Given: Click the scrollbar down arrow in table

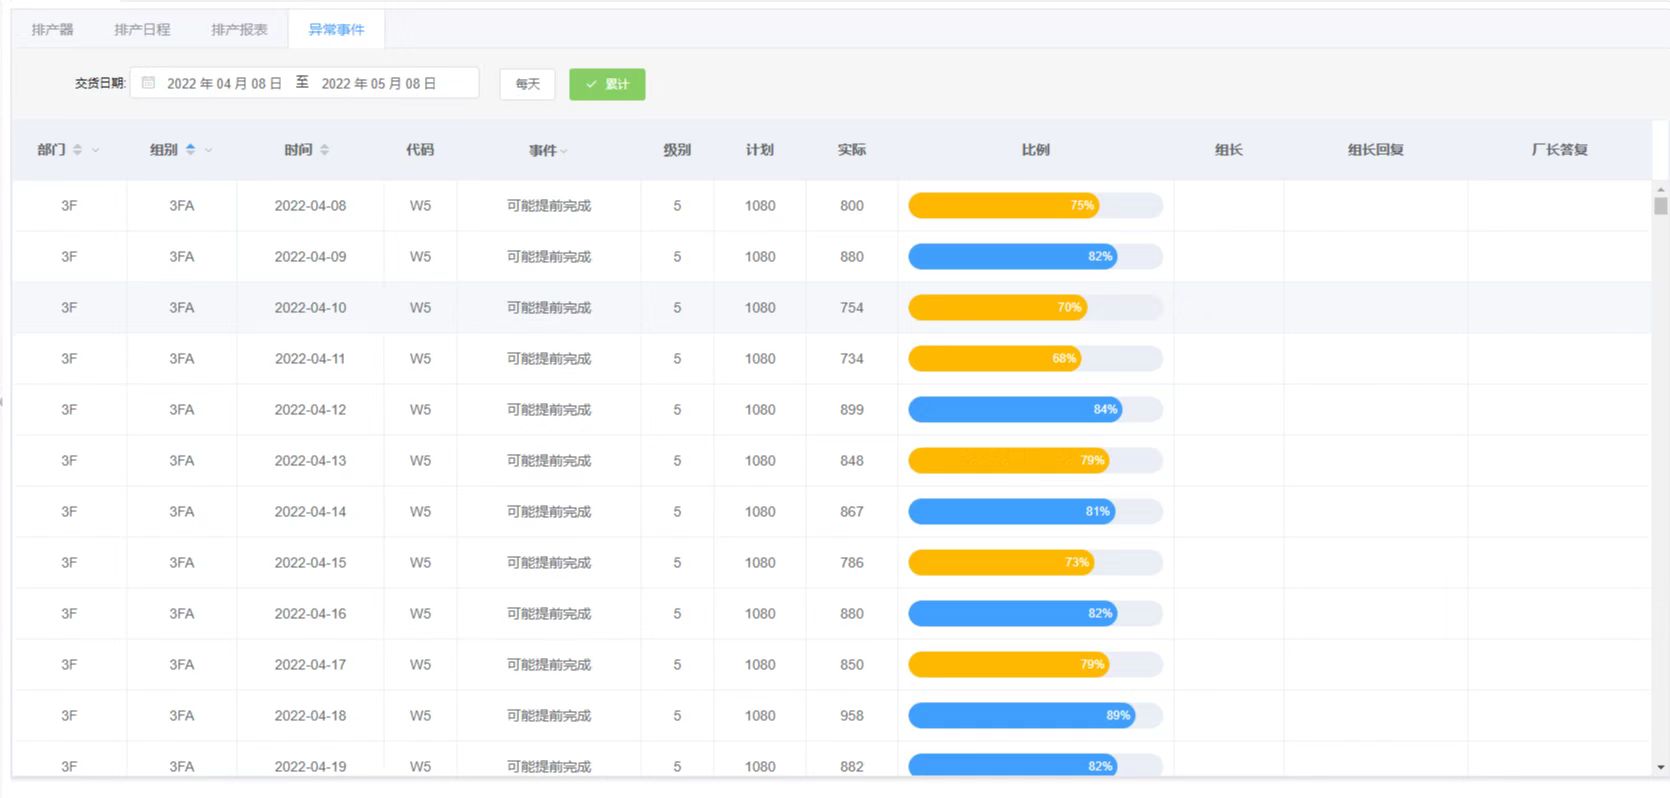Looking at the screenshot, I should click(1660, 767).
